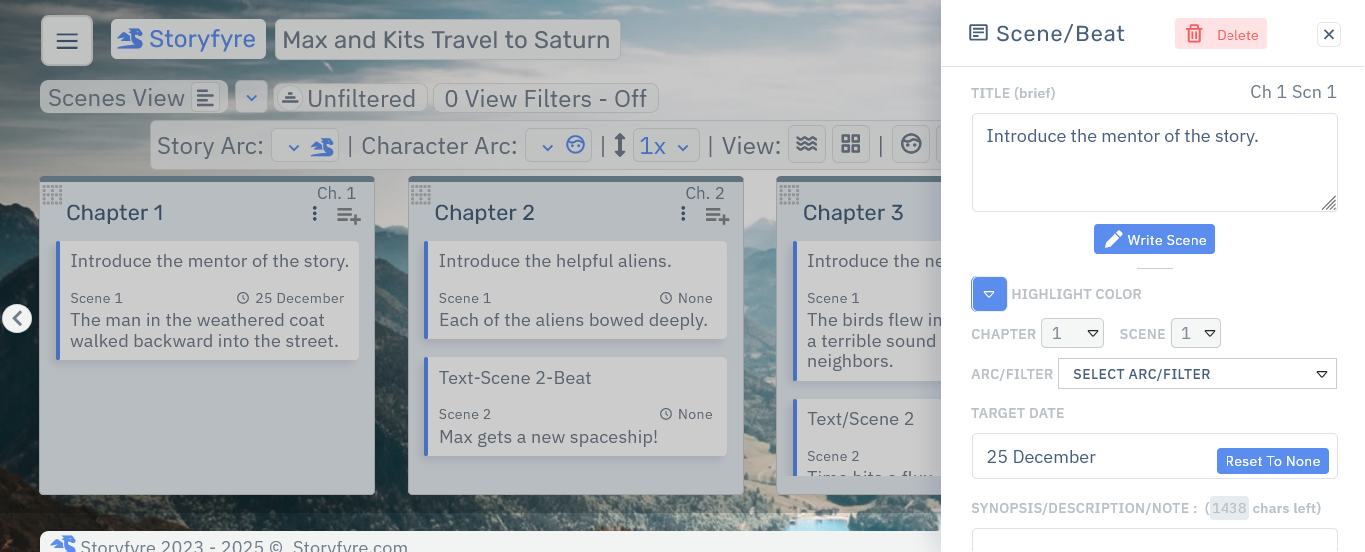Click the trash Delete button

[x=1220, y=34]
